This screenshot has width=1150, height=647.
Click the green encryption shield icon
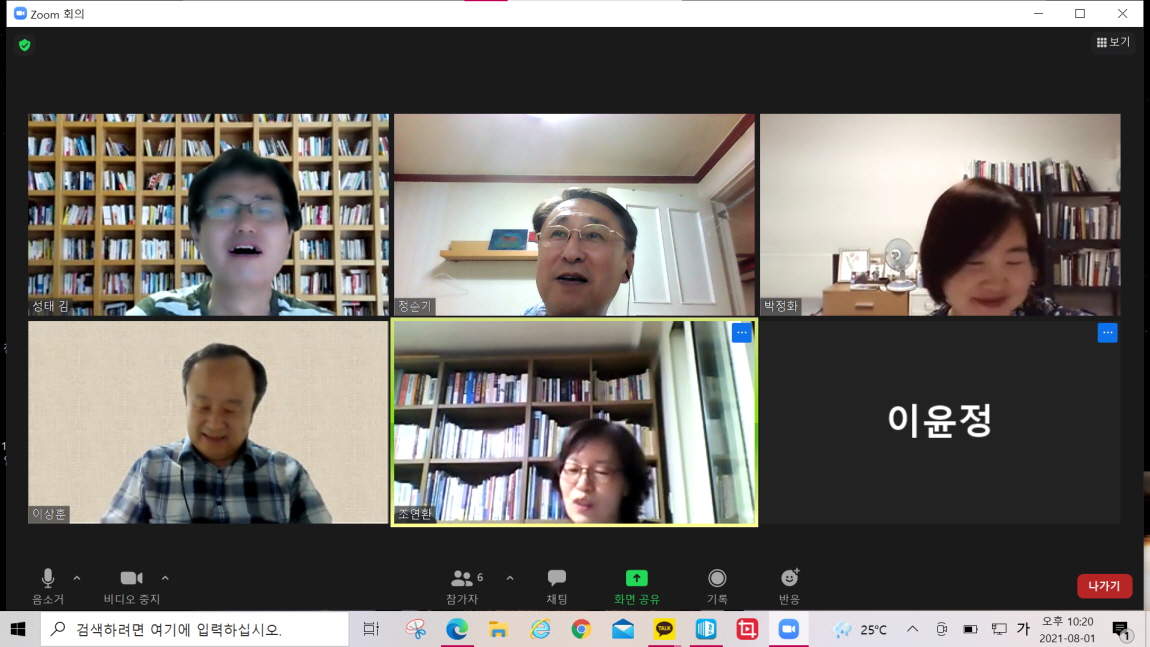pyautogui.click(x=25, y=45)
